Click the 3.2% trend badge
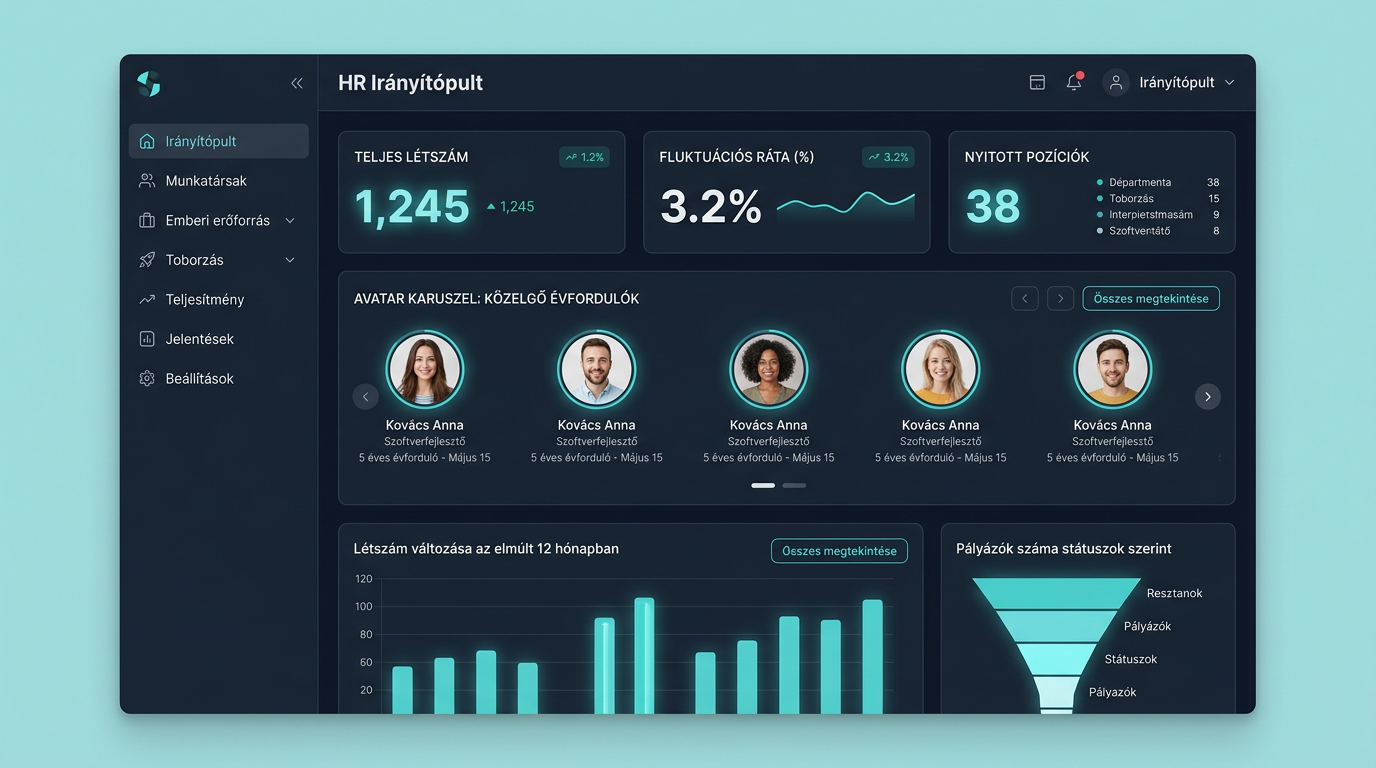Image resolution: width=1376 pixels, height=768 pixels. point(889,157)
